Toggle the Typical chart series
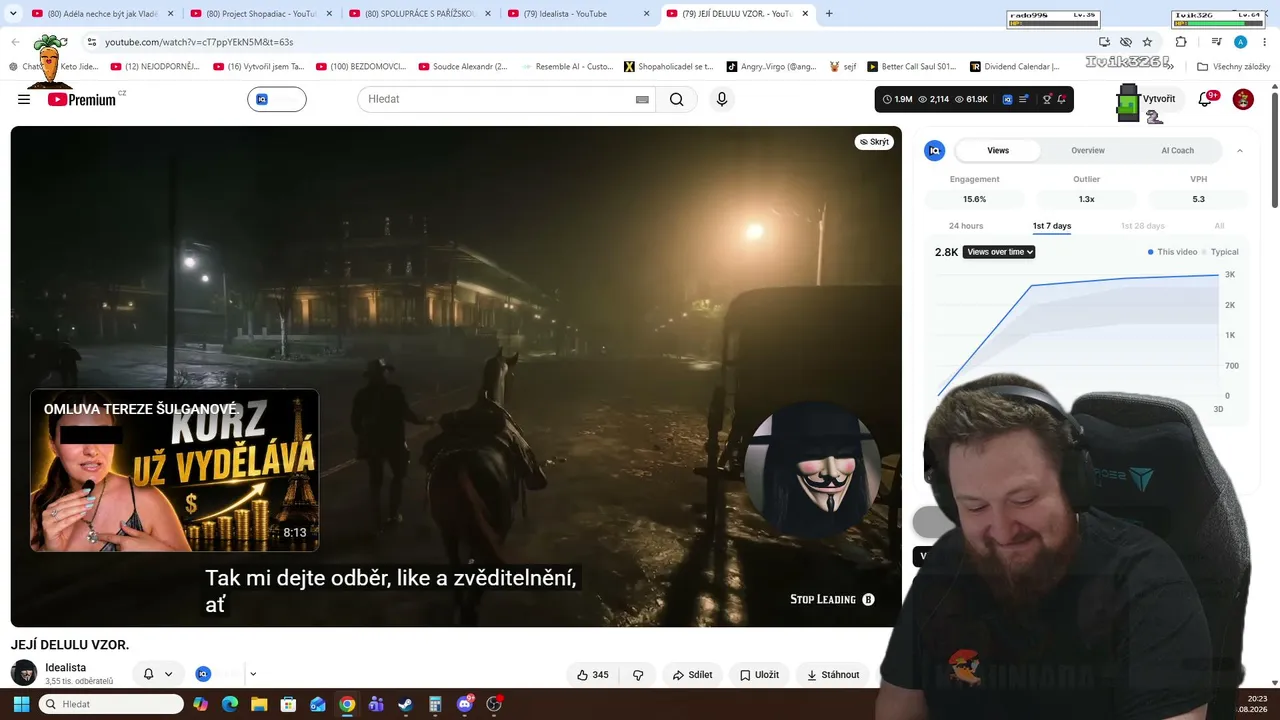Image resolution: width=1280 pixels, height=720 pixels. tap(1220, 252)
